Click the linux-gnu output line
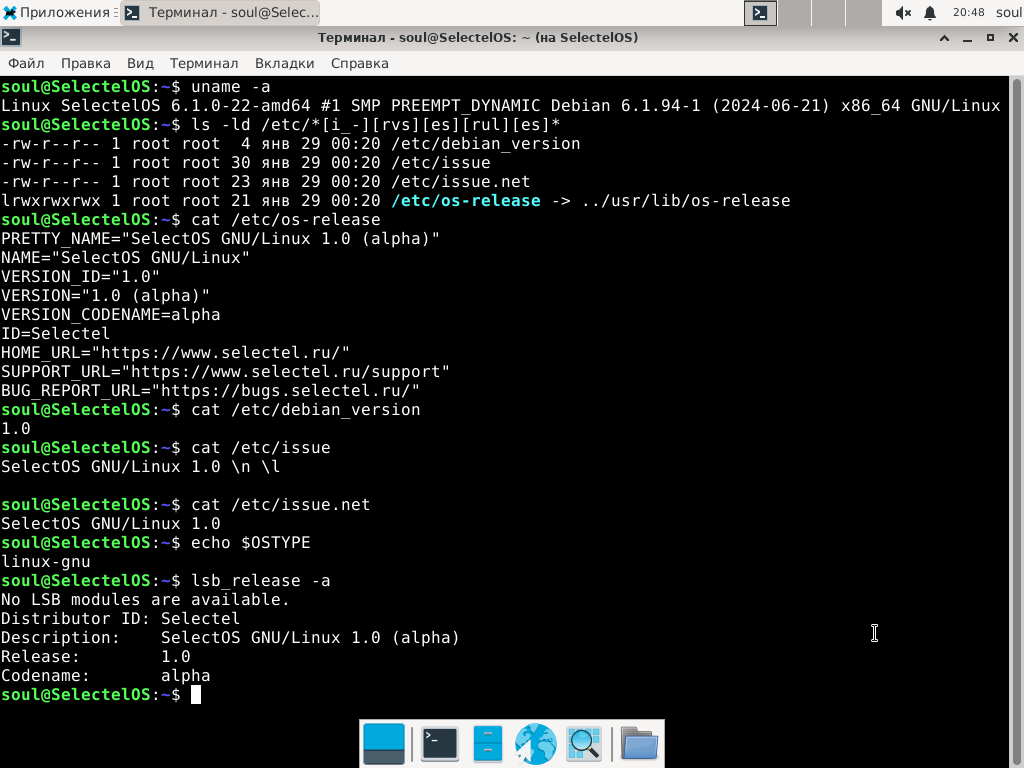The image size is (1024, 768). pos(46,562)
